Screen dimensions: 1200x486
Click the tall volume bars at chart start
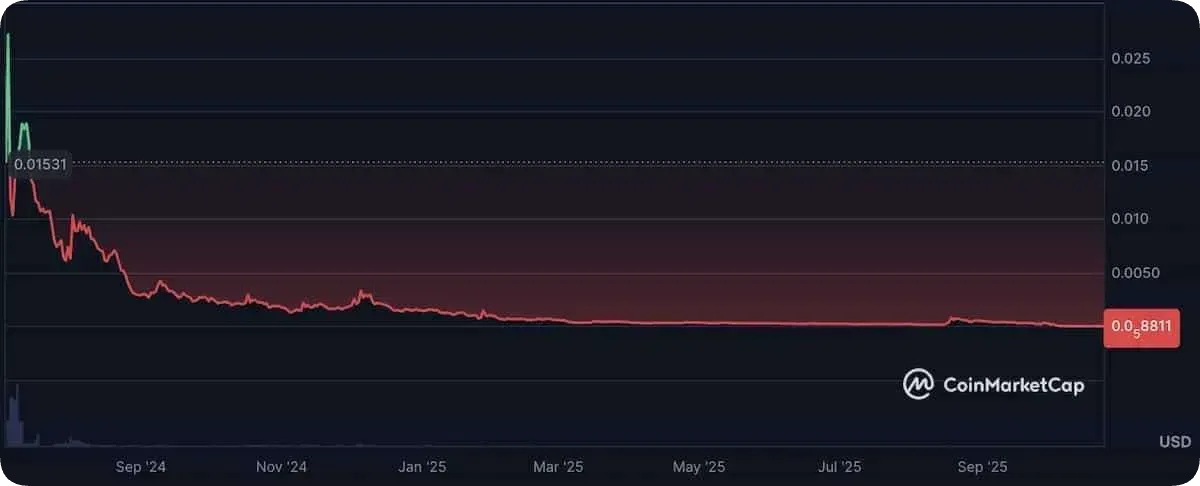pos(14,415)
